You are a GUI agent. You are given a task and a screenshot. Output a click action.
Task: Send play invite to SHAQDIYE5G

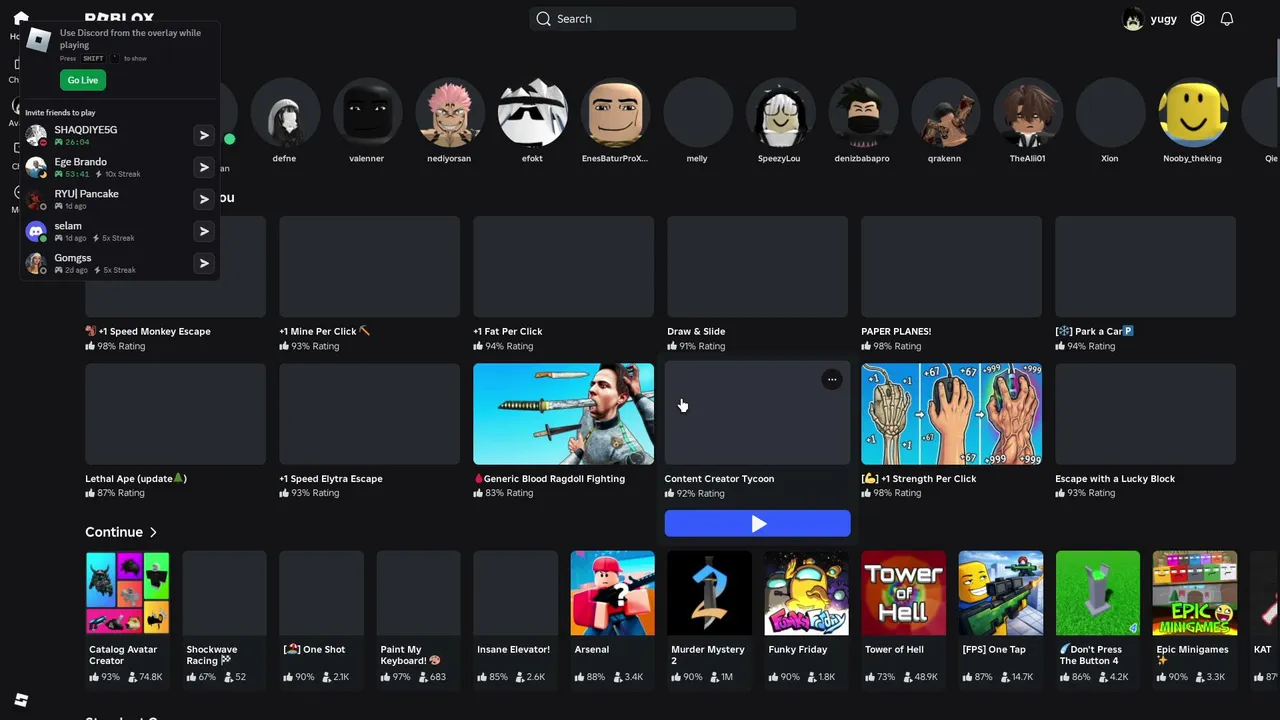click(x=204, y=135)
